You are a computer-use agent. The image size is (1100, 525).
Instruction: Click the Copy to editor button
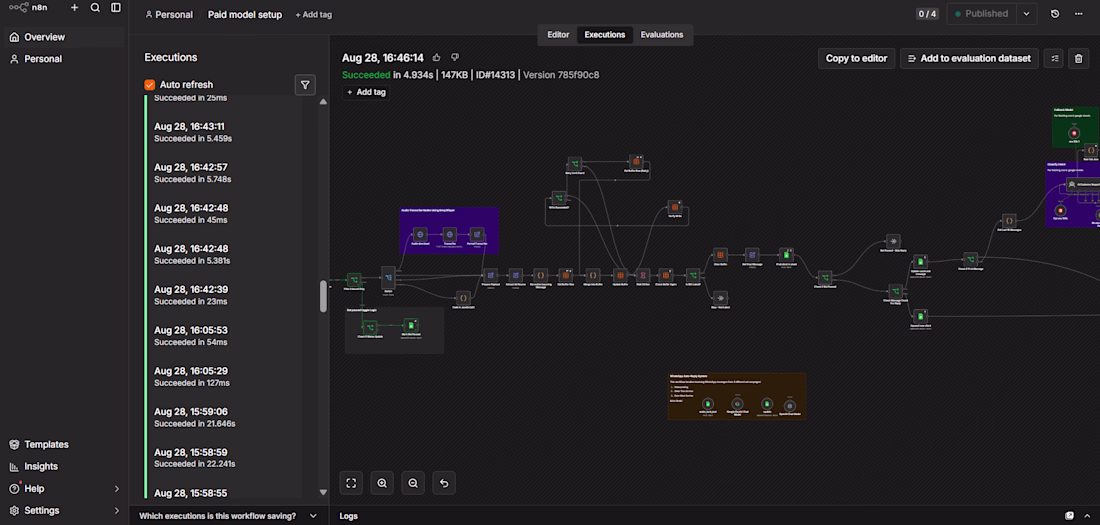pos(856,58)
